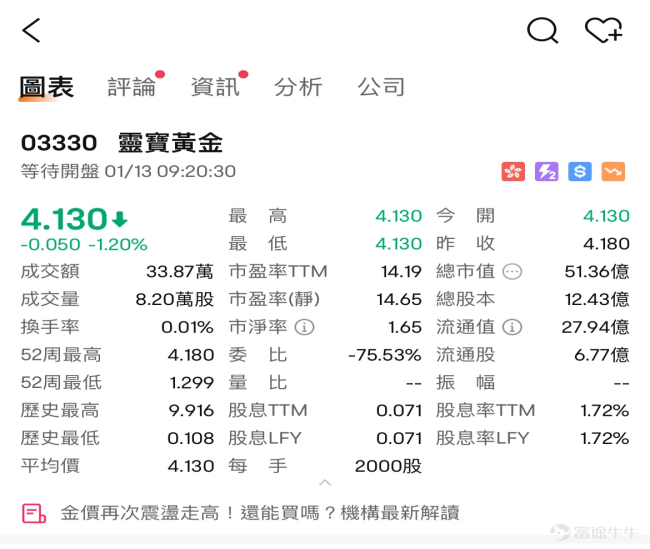Collapse the quote details with up chevron
The image size is (650, 549).
tap(325, 483)
